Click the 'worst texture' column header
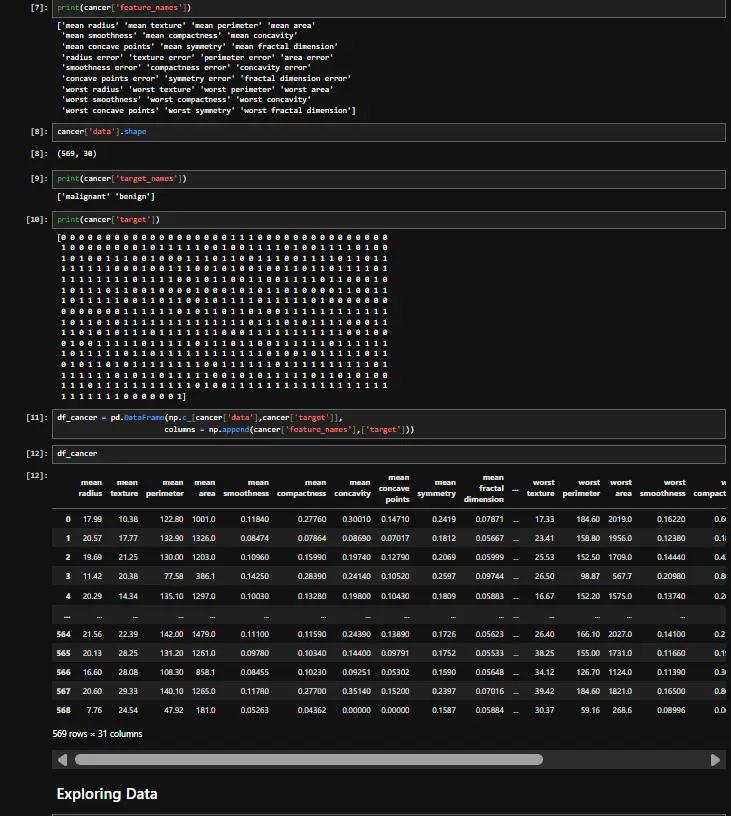 tap(541, 488)
